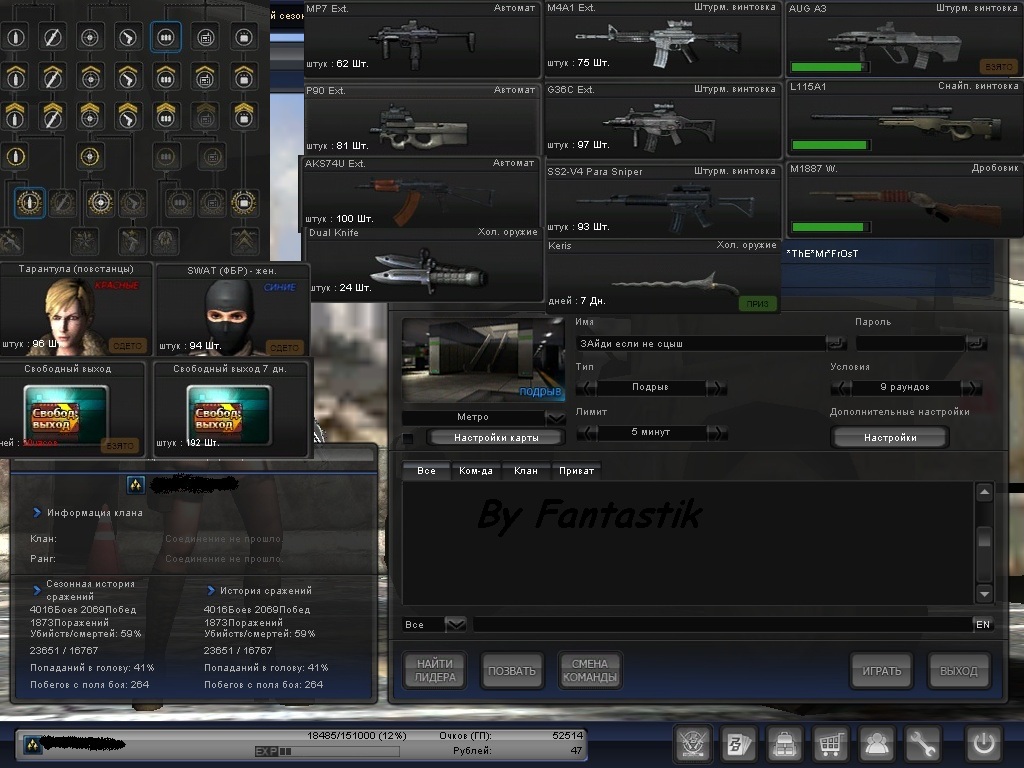Click the M1887 W. green durability bar
This screenshot has width=1024, height=768.
coord(829,227)
